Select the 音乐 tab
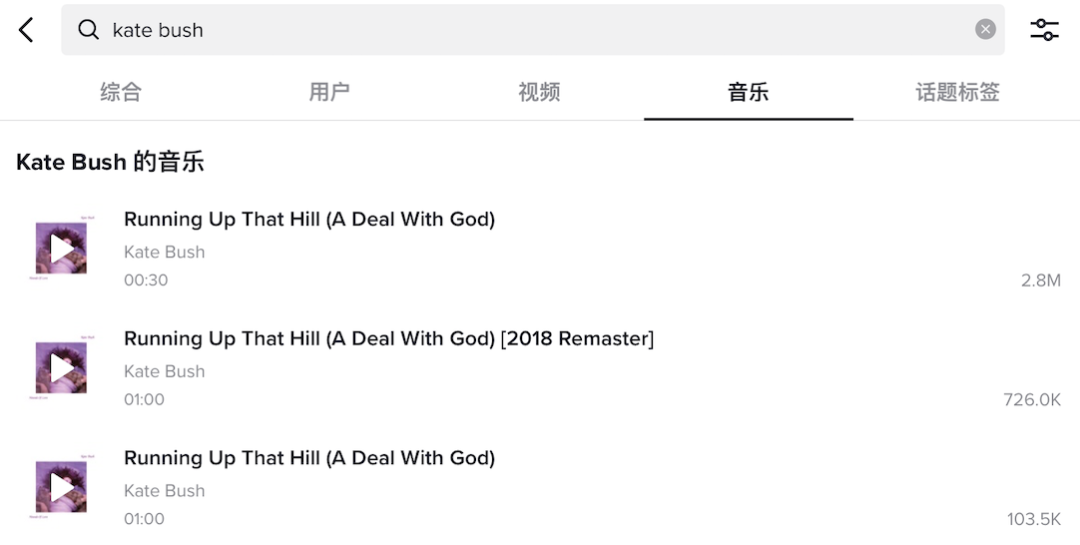The width and height of the screenshot is (1080, 545). pos(748,93)
